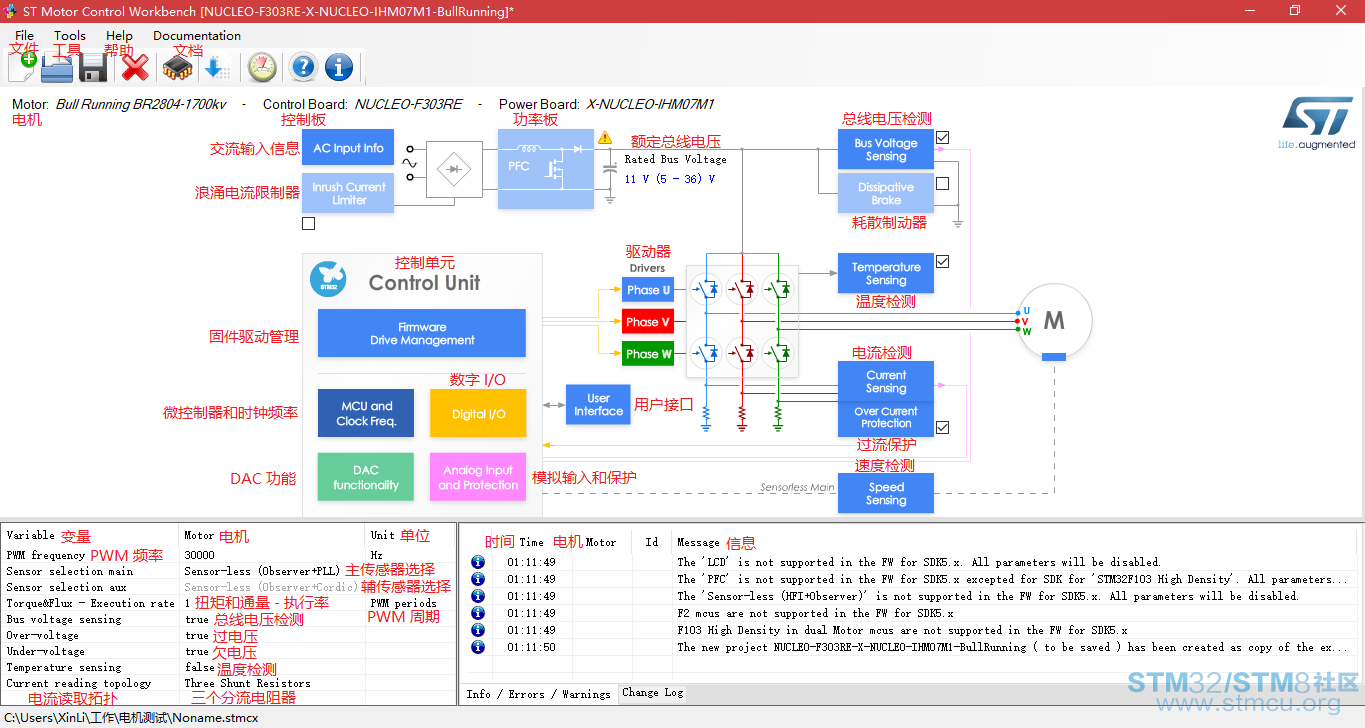Click the yellow warning triangle near PFC
The image size is (1365, 728).
click(605, 138)
